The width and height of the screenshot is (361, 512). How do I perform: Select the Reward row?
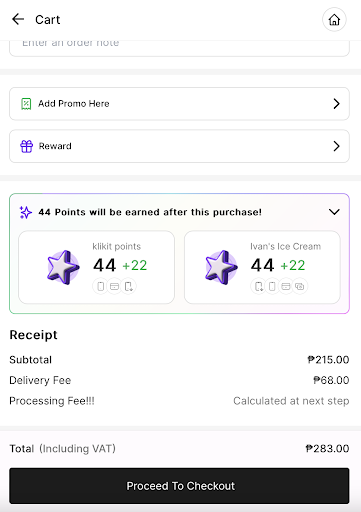tap(179, 146)
